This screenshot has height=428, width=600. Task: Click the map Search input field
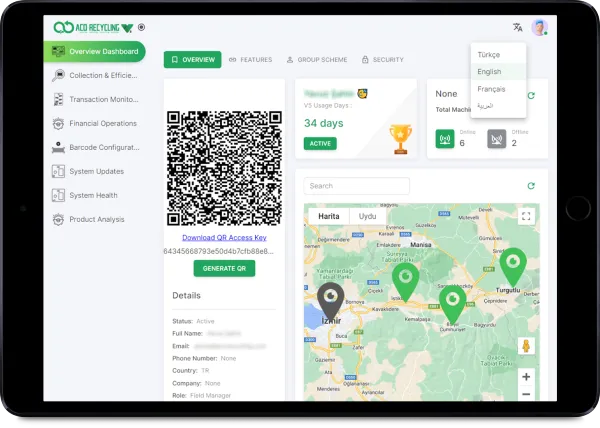pyautogui.click(x=357, y=186)
